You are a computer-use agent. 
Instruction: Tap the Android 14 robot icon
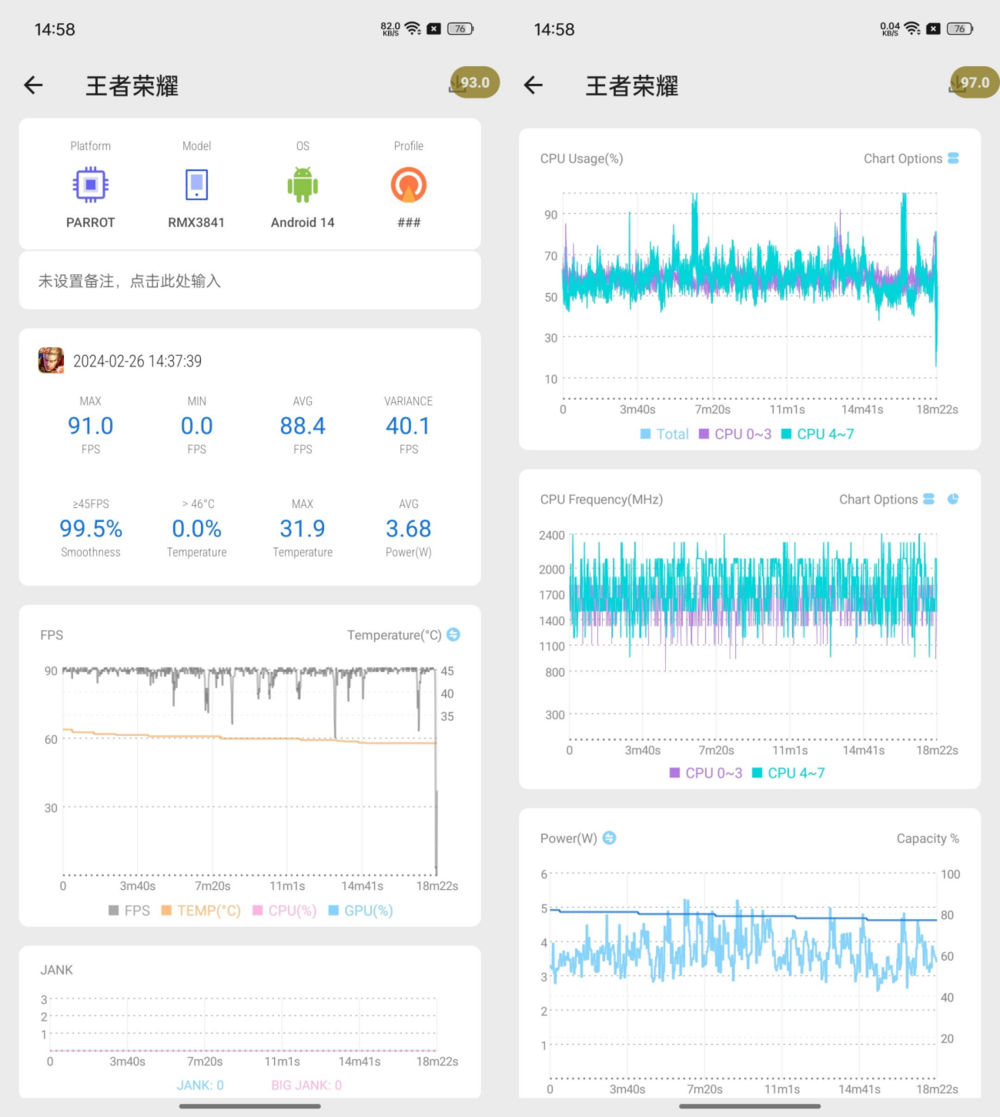(303, 185)
